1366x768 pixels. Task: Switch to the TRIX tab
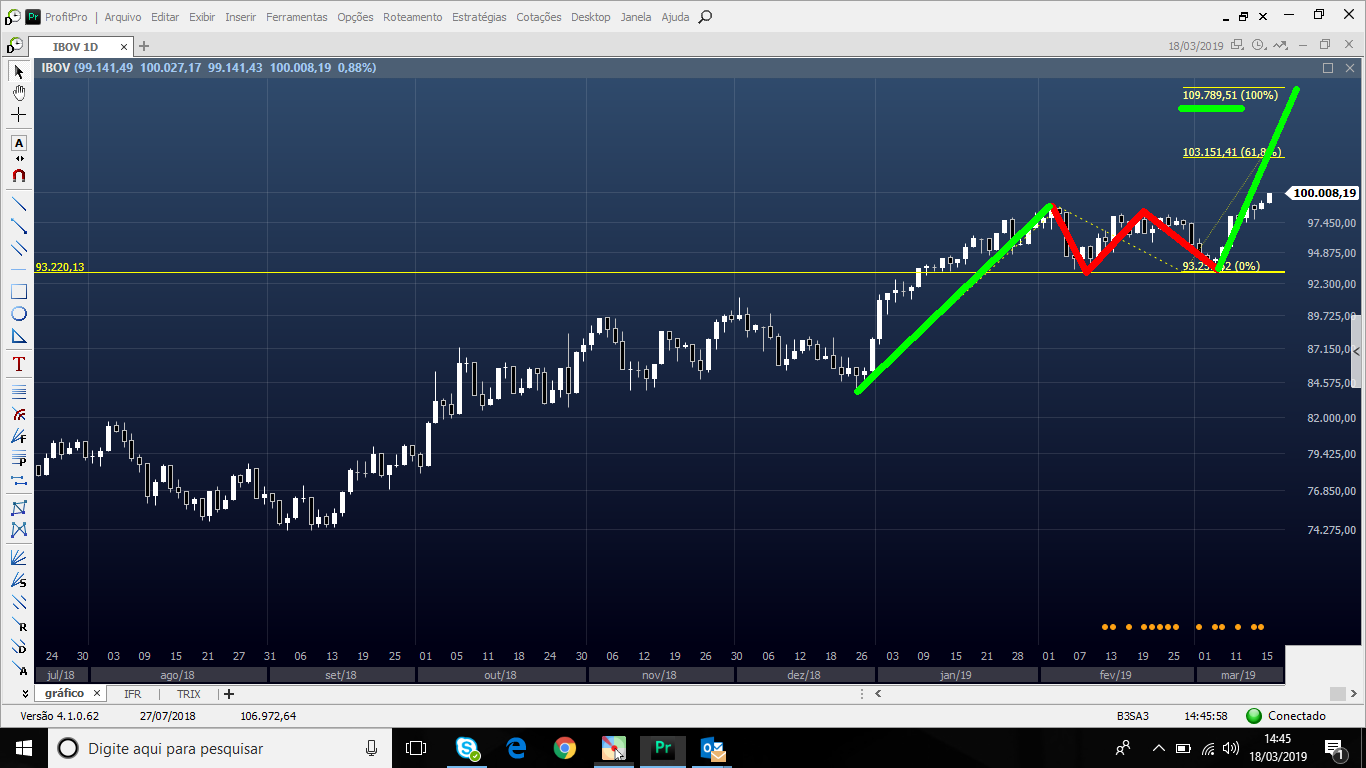pyautogui.click(x=188, y=694)
